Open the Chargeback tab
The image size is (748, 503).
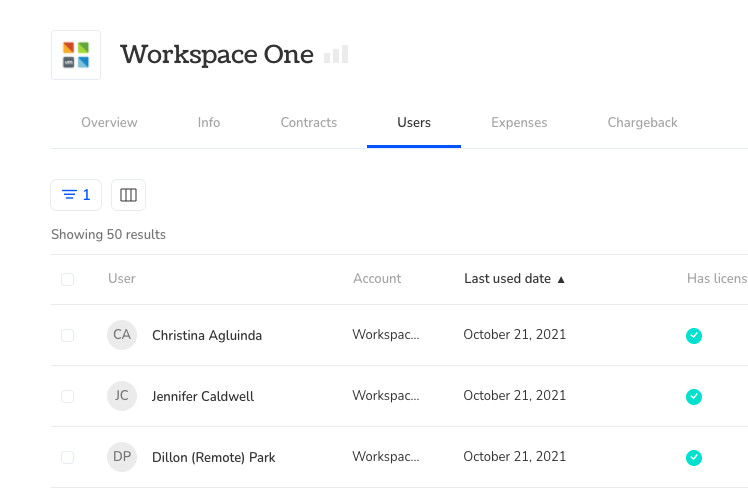pos(642,123)
